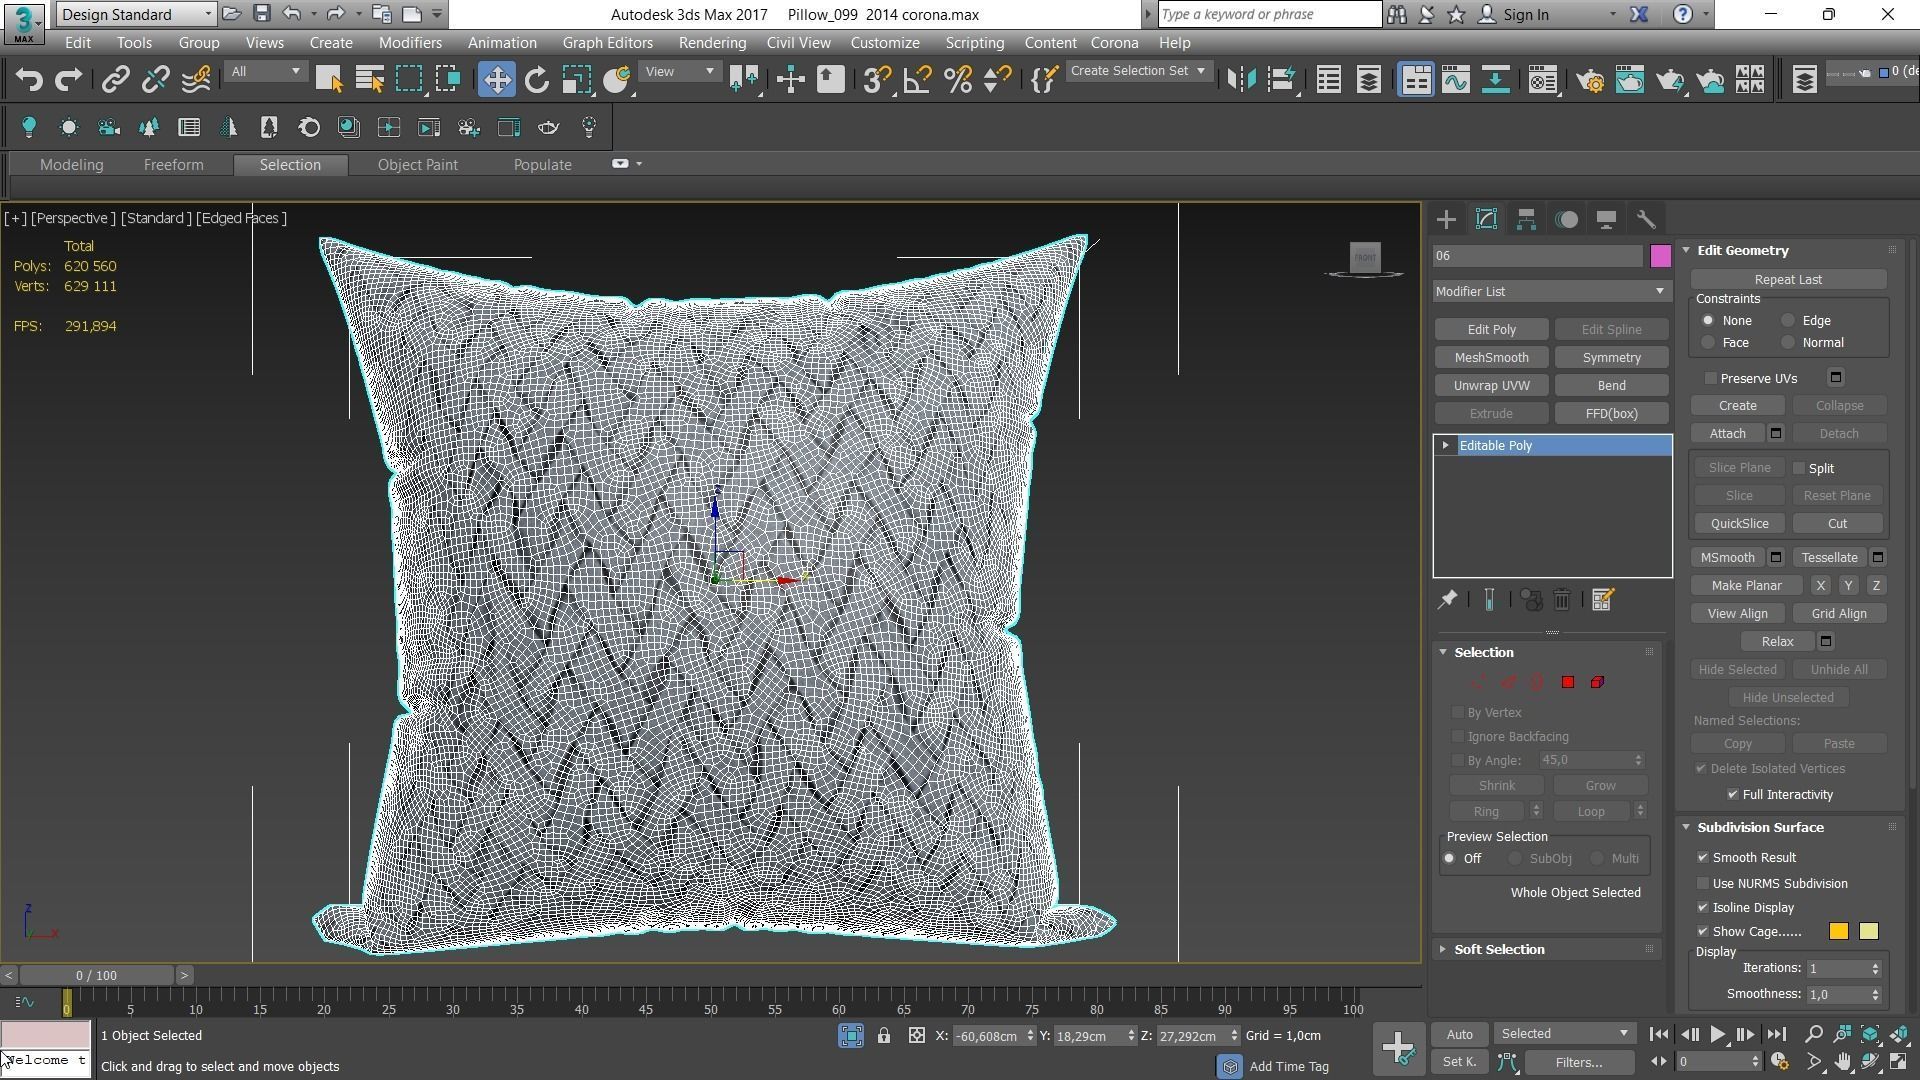Enable Preserve UVs checkbox
This screenshot has width=1920, height=1080.
click(1711, 378)
